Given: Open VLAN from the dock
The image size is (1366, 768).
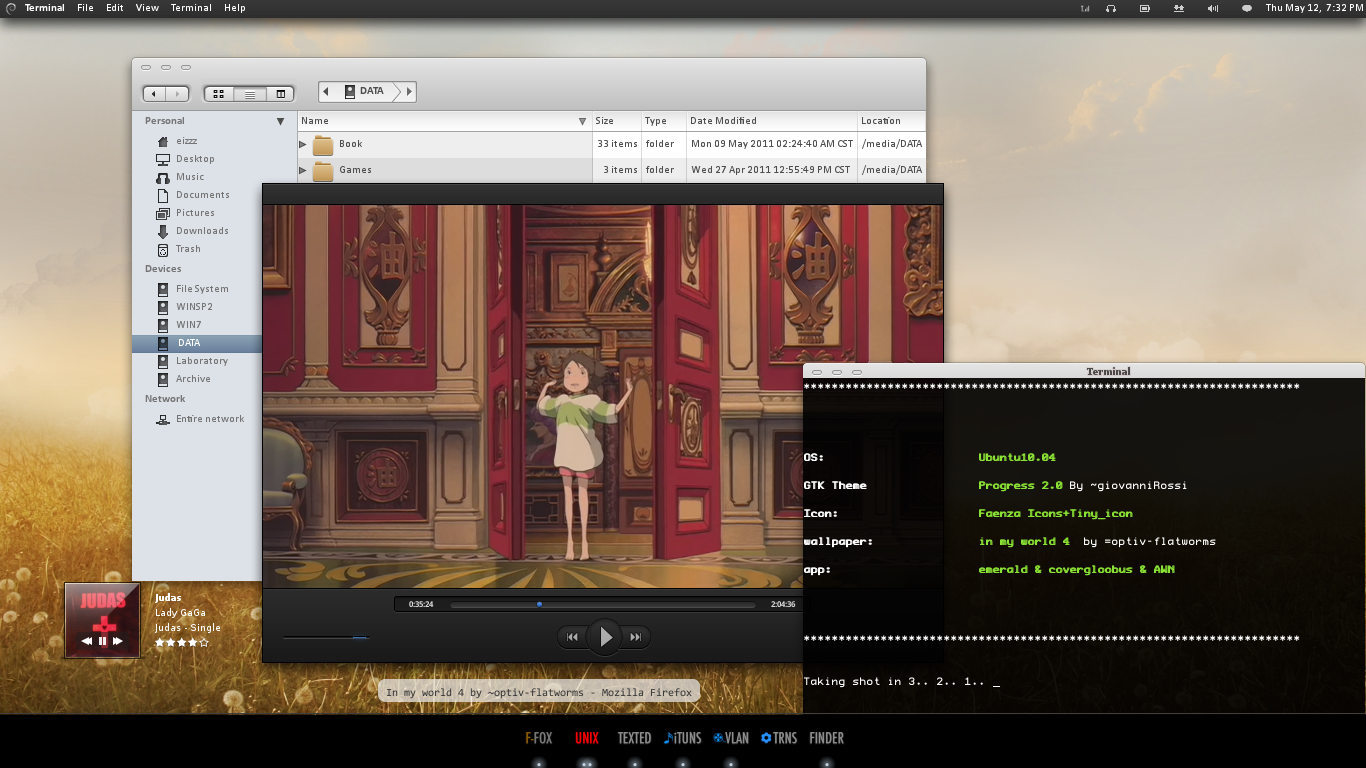Looking at the screenshot, I should tap(731, 738).
